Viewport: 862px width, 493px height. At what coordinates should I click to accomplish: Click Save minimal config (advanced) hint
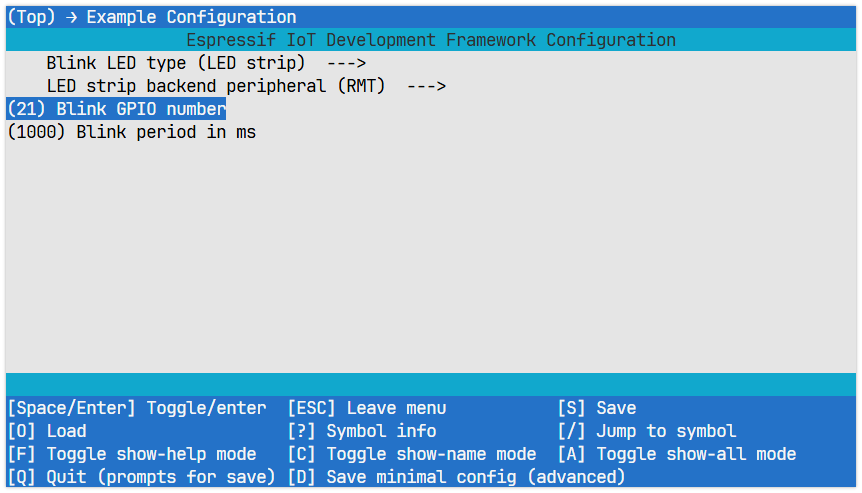tap(456, 477)
